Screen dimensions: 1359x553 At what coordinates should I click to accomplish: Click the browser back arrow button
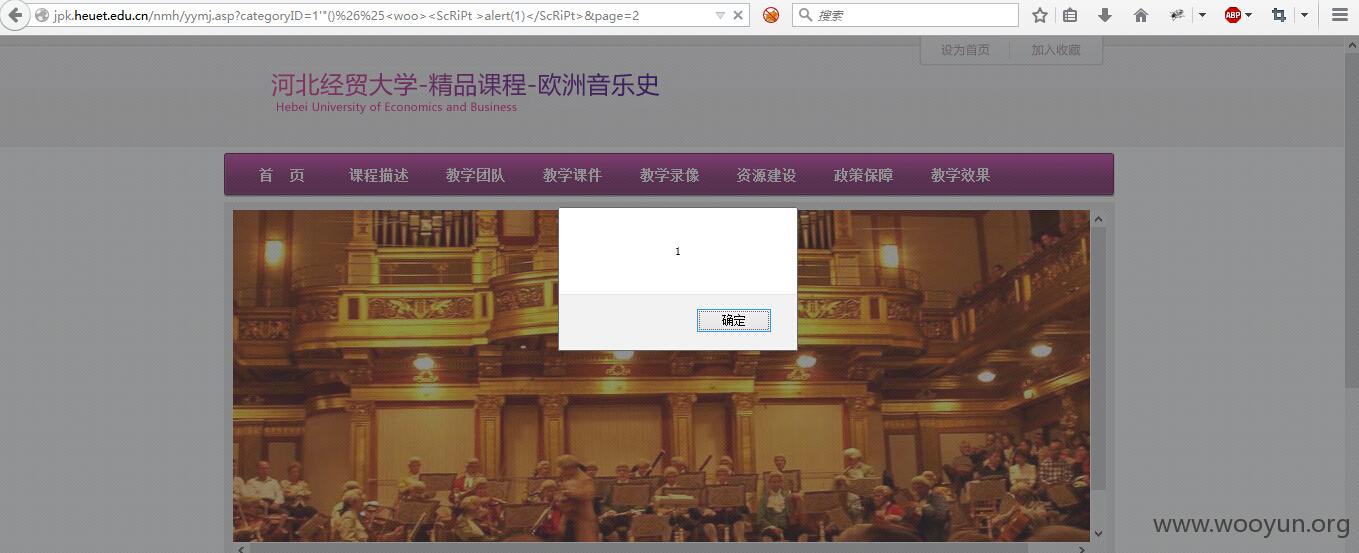(x=14, y=15)
